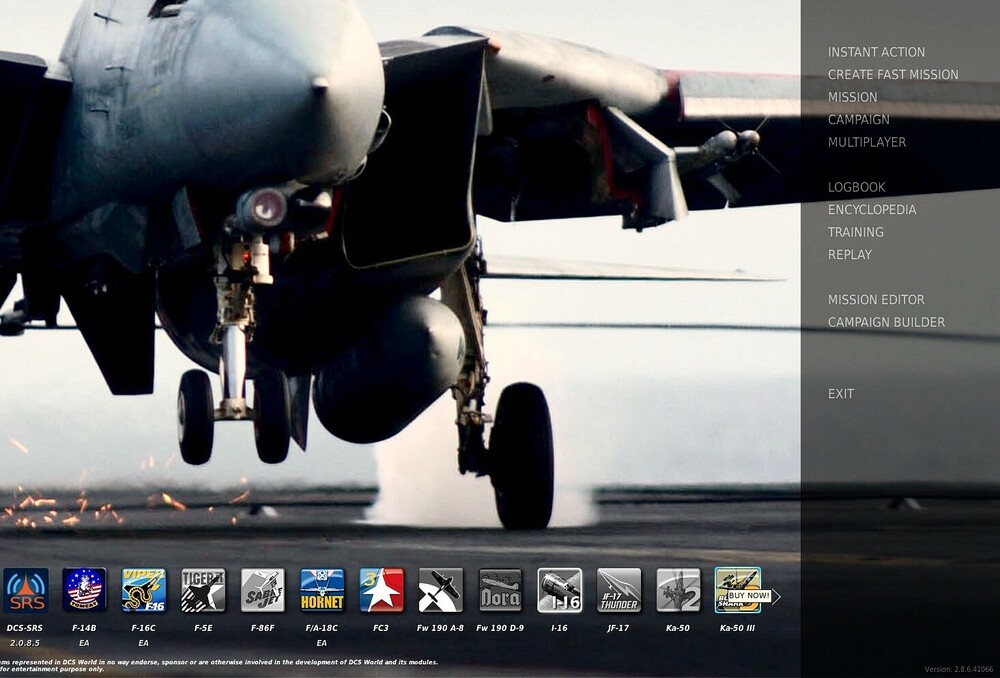Select the Fw 190 A-8 module icon
Viewport: 1000px width, 678px height.
441,591
